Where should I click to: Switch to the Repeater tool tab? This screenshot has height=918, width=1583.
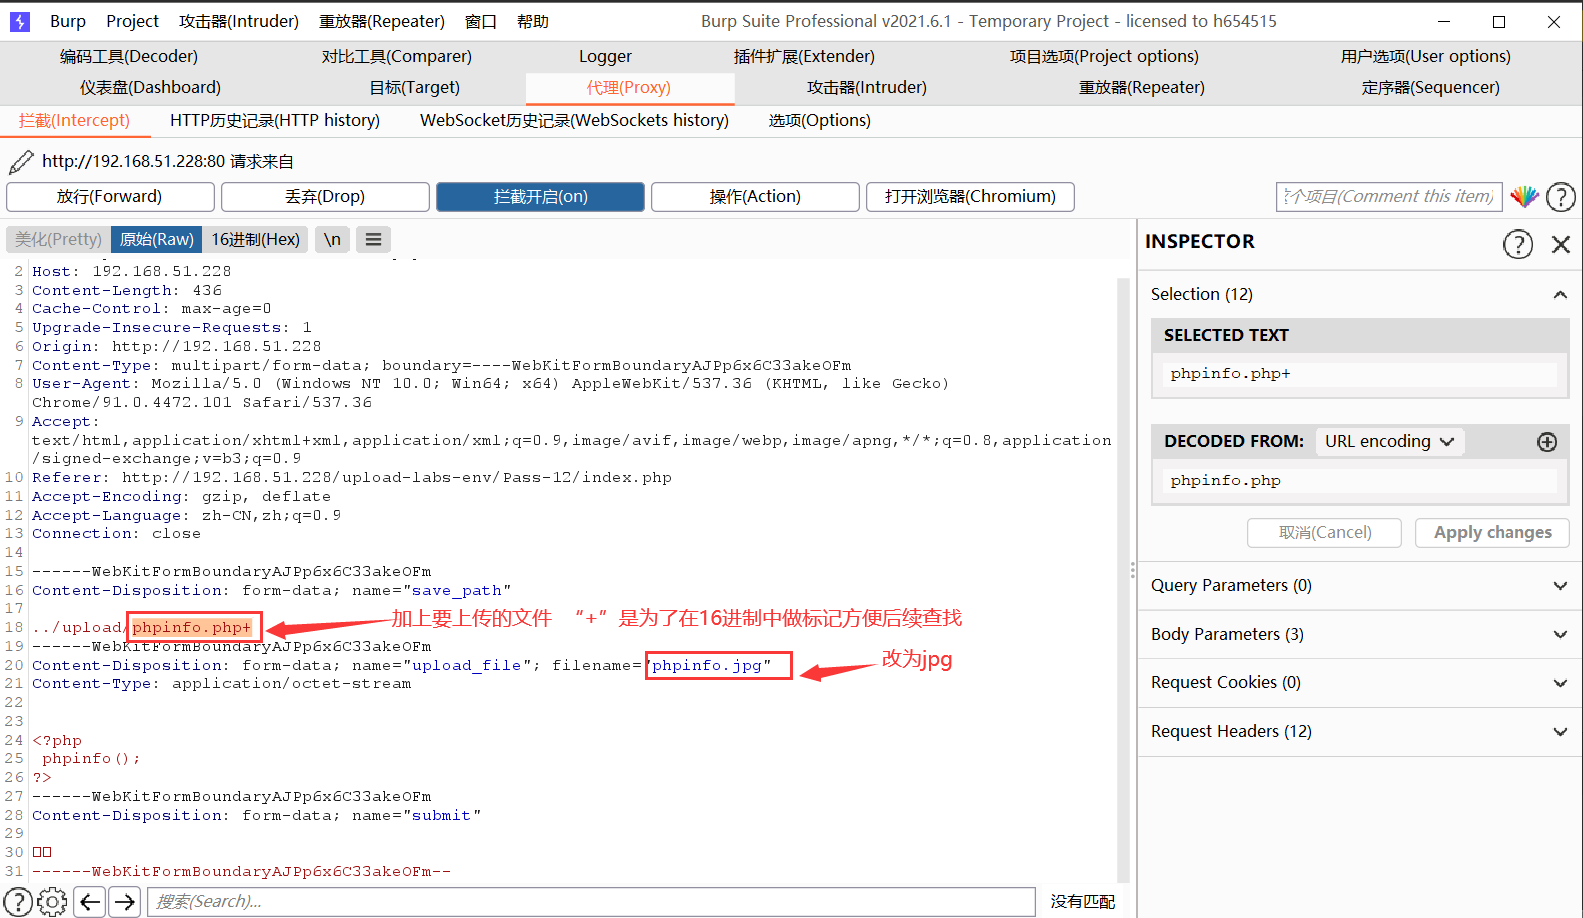pos(1142,87)
